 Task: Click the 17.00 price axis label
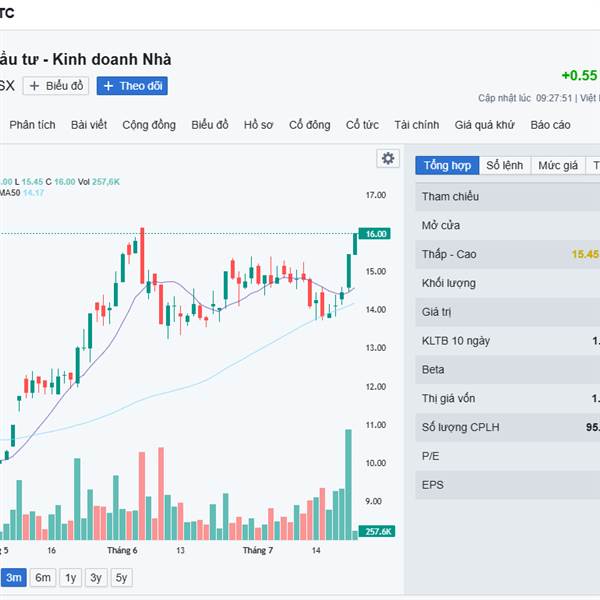[376, 195]
